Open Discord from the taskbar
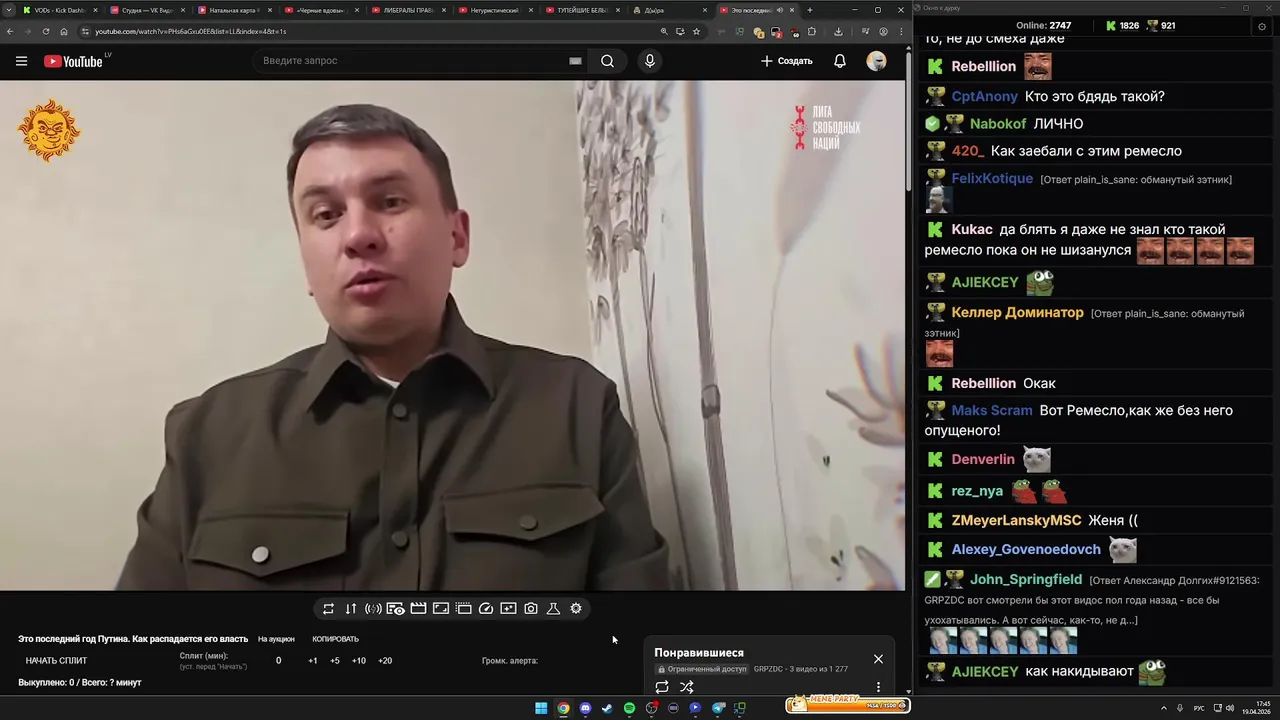1280x720 pixels. coord(585,708)
